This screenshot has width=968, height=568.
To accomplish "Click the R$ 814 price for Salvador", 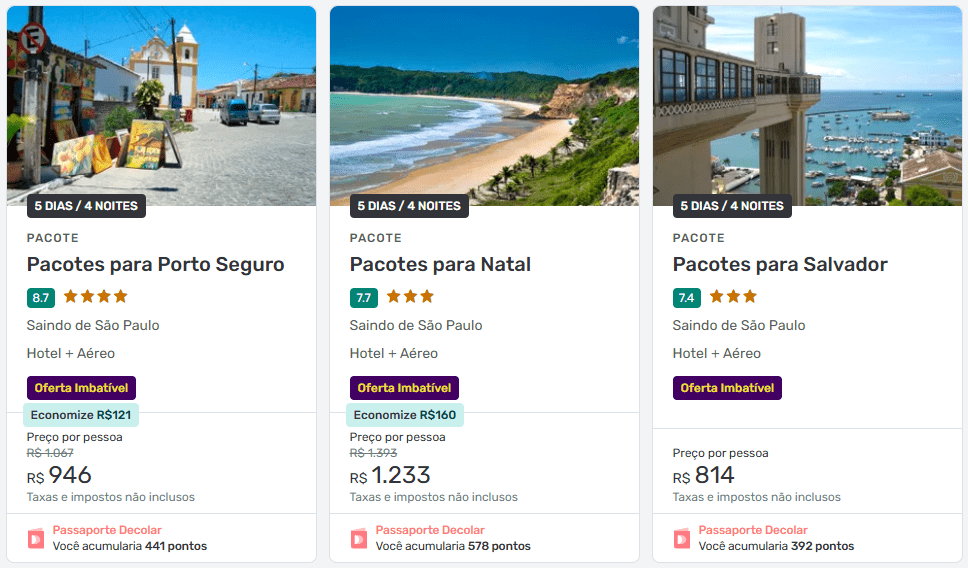I will point(704,476).
